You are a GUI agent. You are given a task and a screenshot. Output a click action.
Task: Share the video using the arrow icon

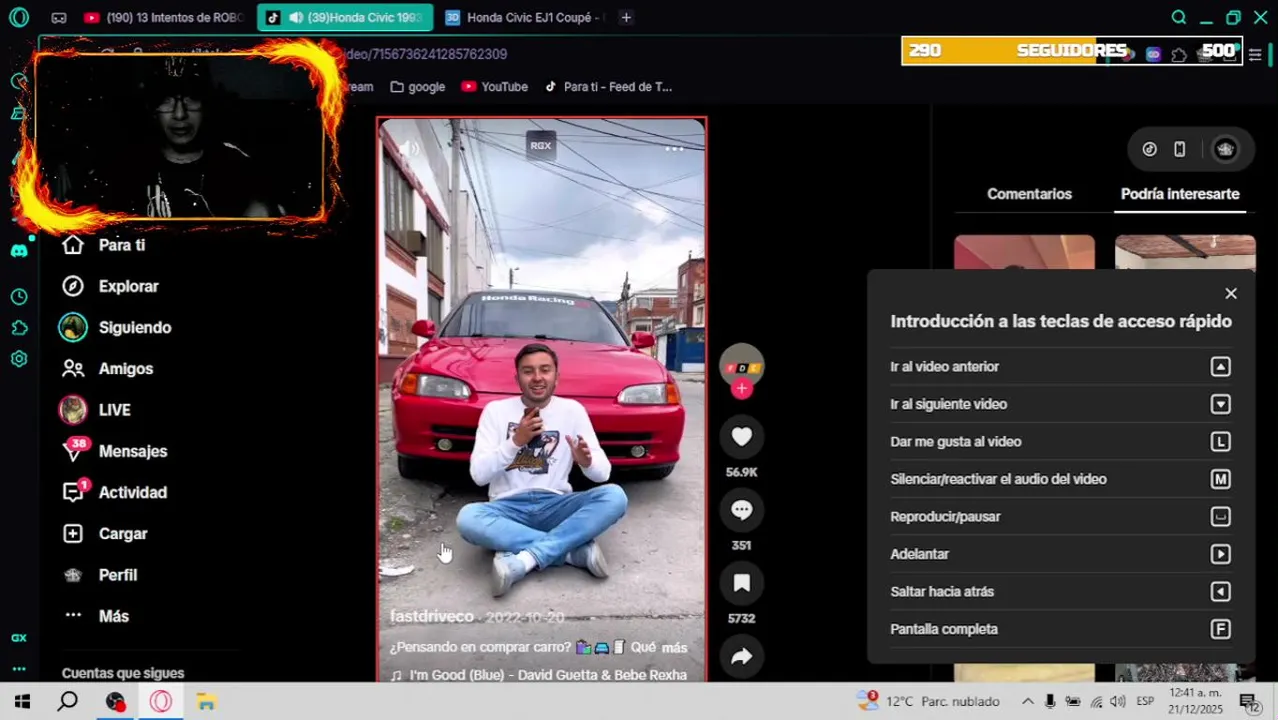tap(741, 656)
